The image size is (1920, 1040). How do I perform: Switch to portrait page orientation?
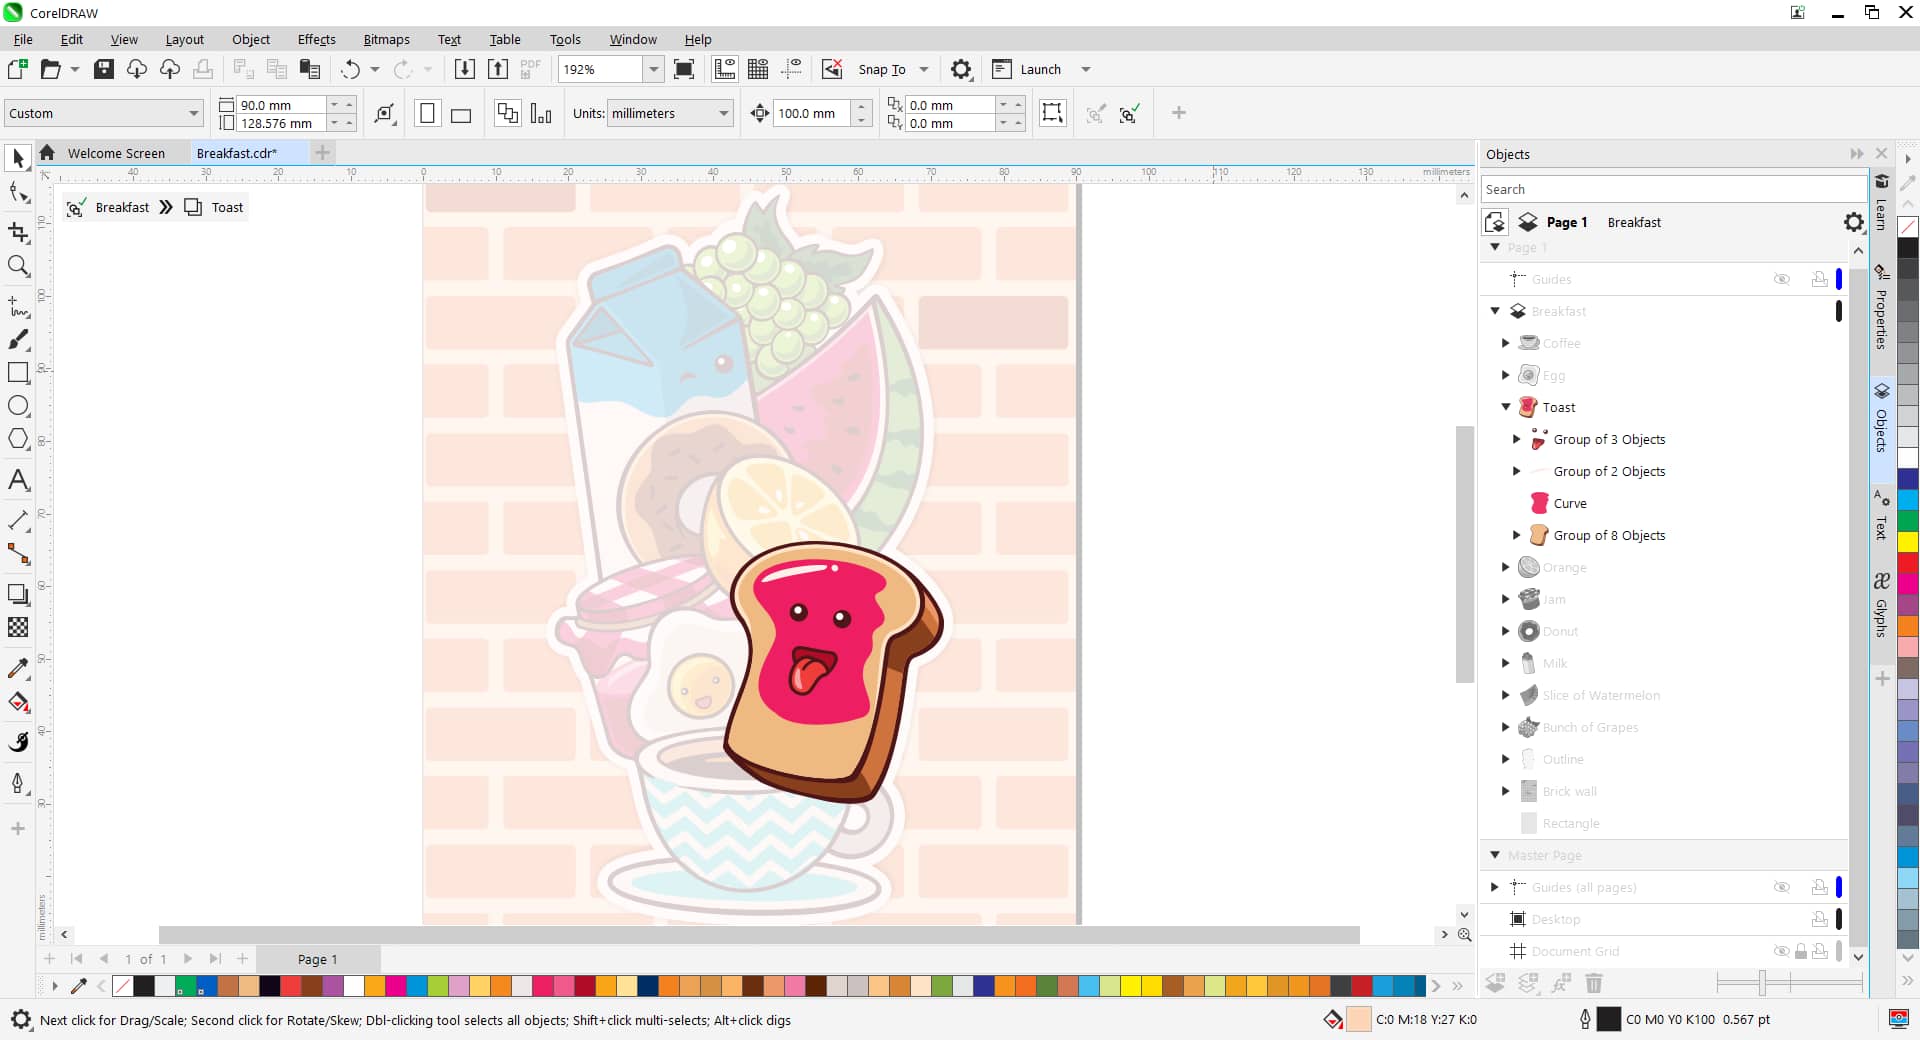tap(427, 113)
